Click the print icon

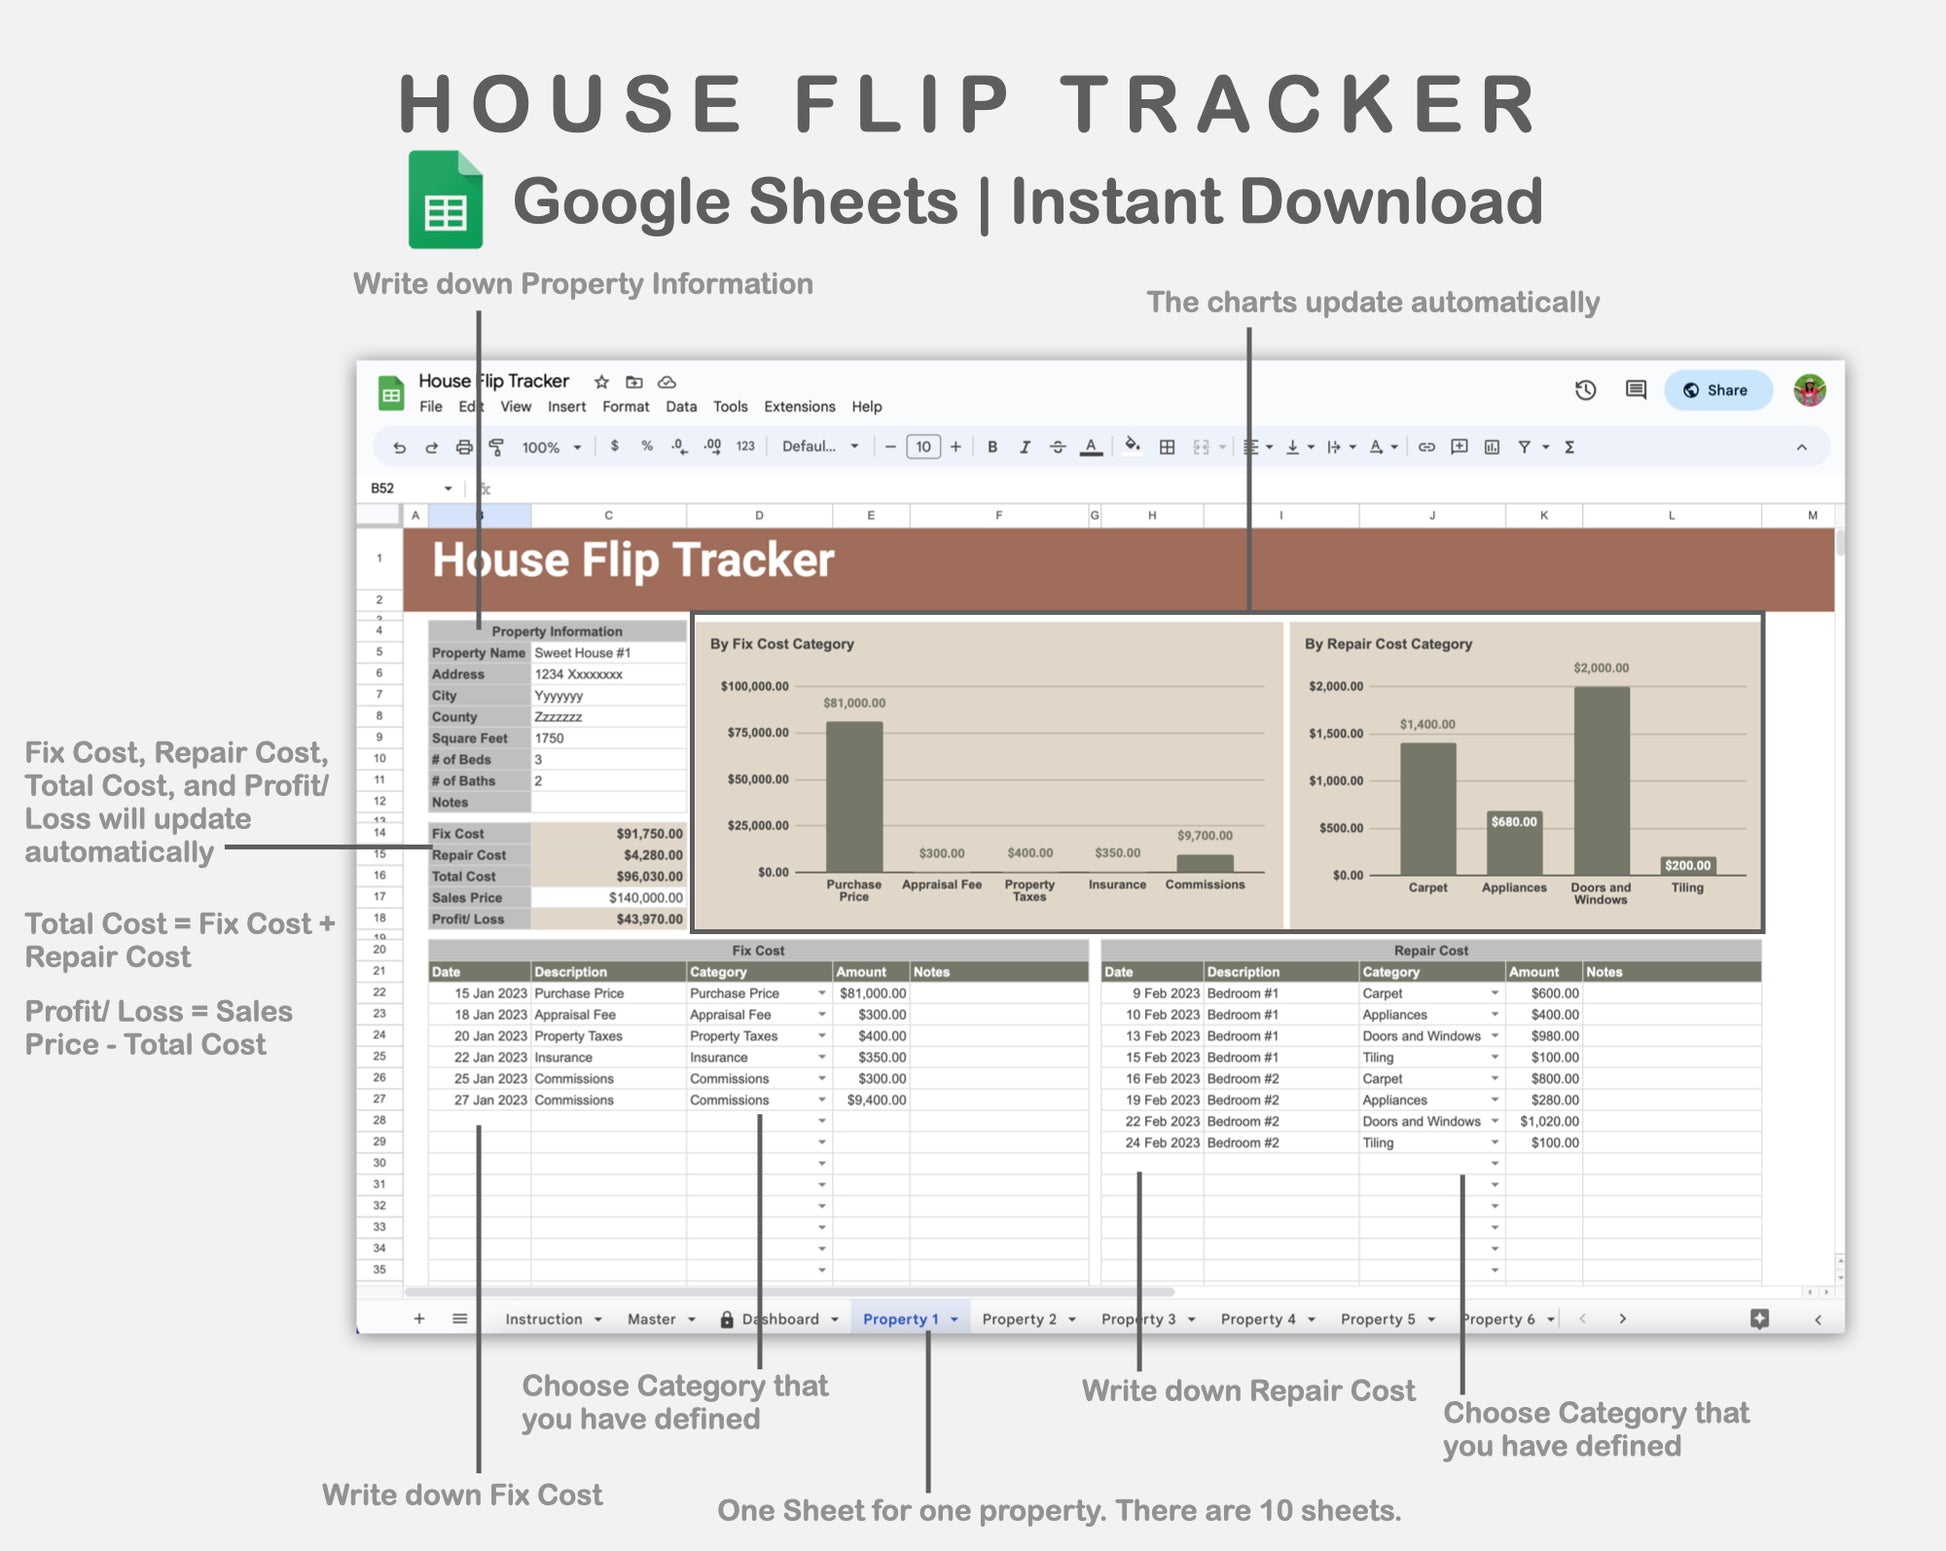click(x=464, y=447)
